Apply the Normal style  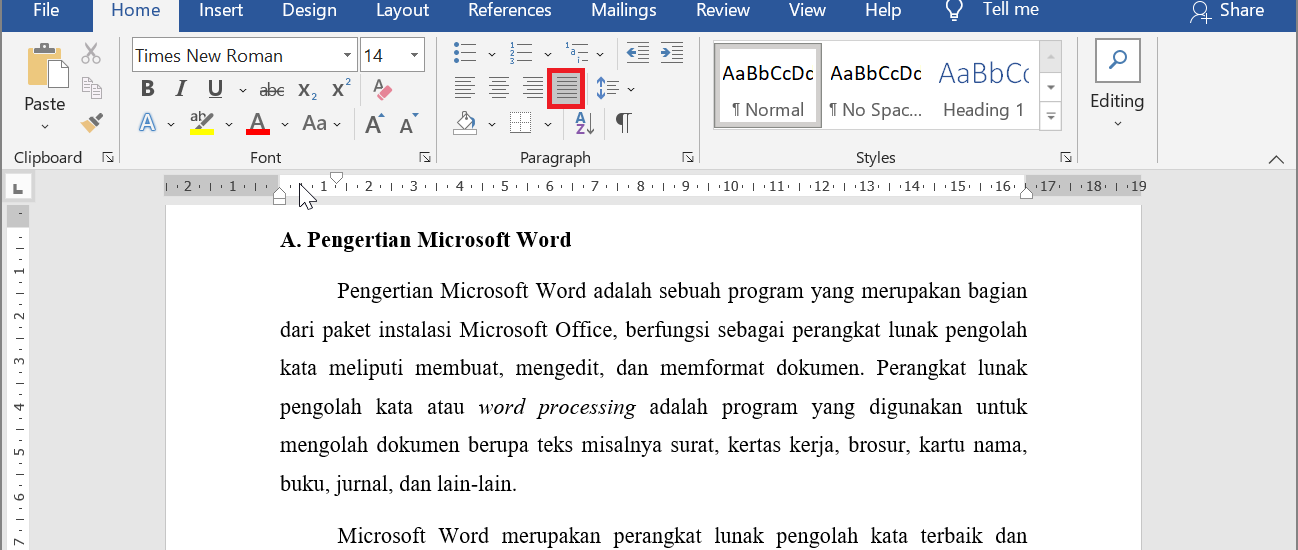768,86
